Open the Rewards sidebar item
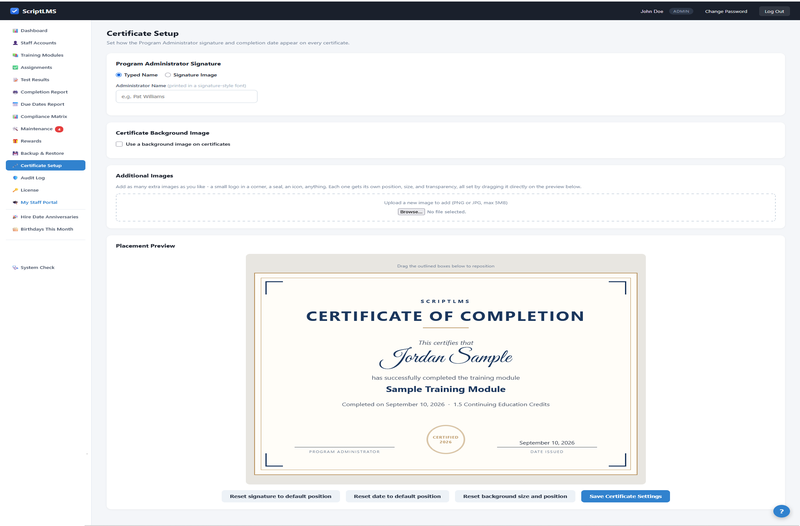Viewport: 800px width, 526px height. pos(45,141)
